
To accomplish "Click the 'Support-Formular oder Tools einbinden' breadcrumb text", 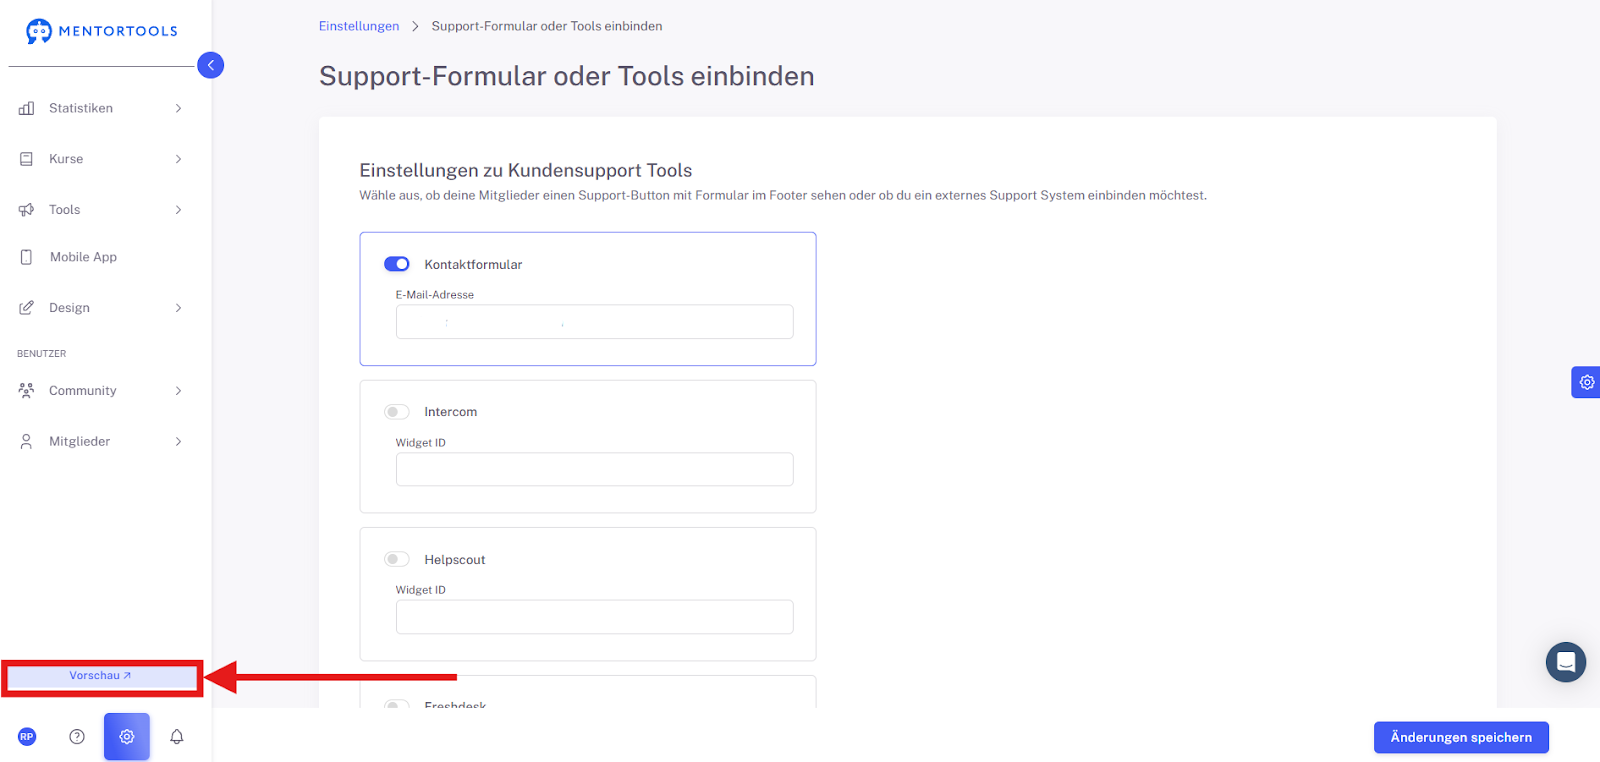I will [x=547, y=26].
